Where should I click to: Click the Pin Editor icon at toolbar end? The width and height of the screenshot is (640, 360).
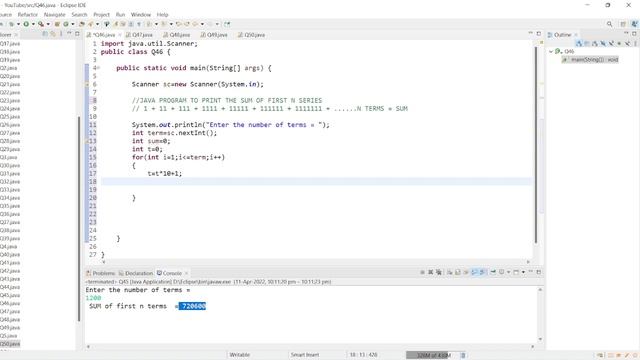227,24
